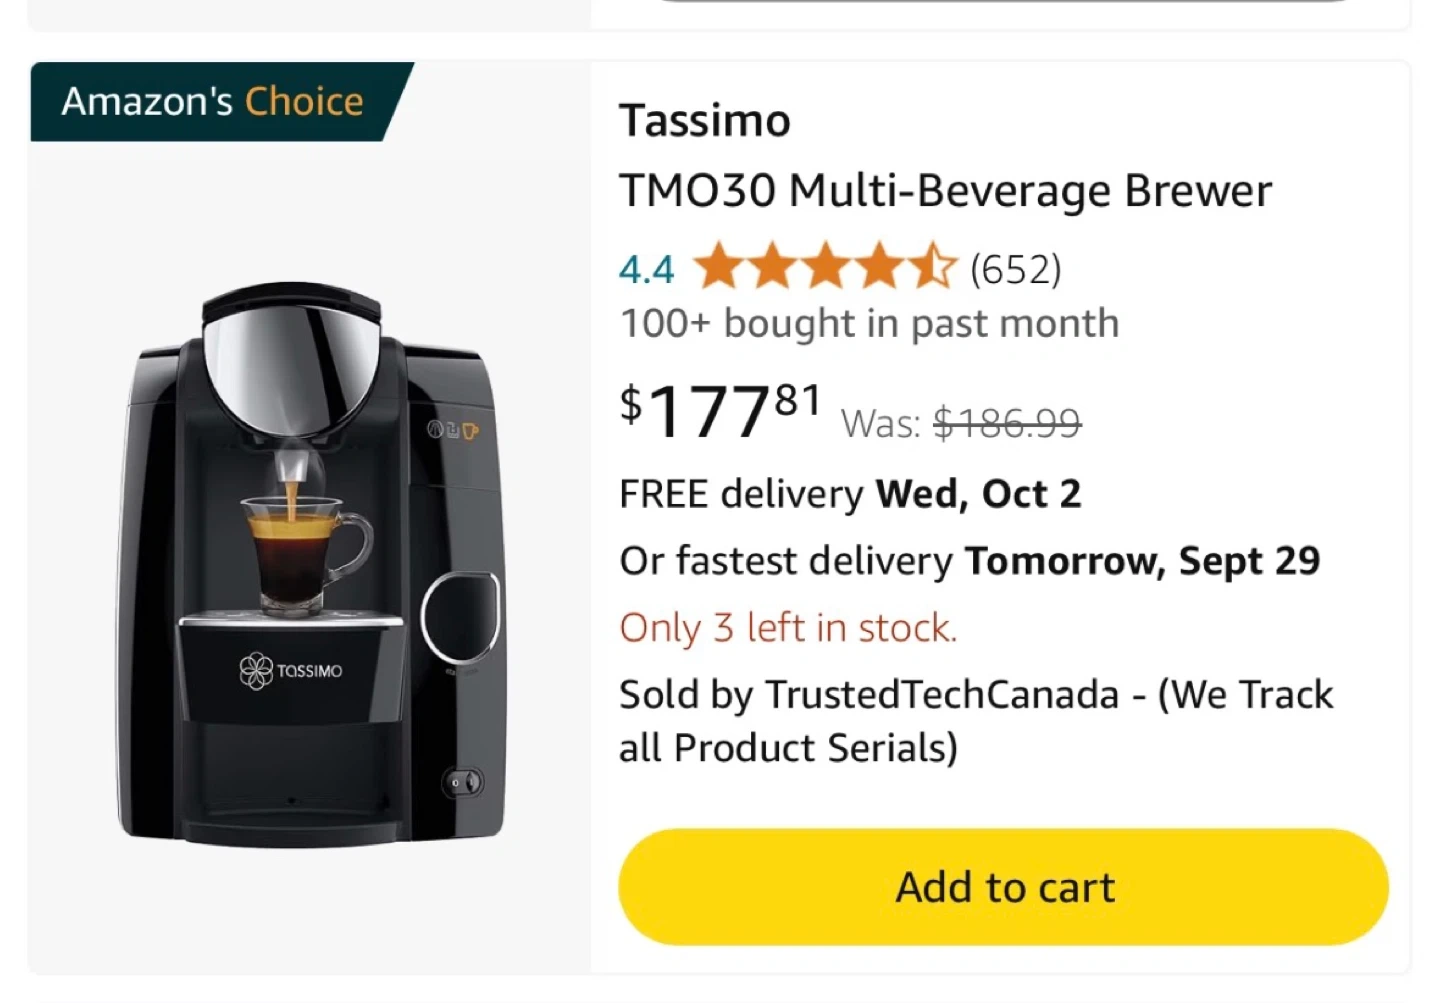
Task: Tap the power switch on the brewer image
Action: pyautogui.click(x=463, y=782)
